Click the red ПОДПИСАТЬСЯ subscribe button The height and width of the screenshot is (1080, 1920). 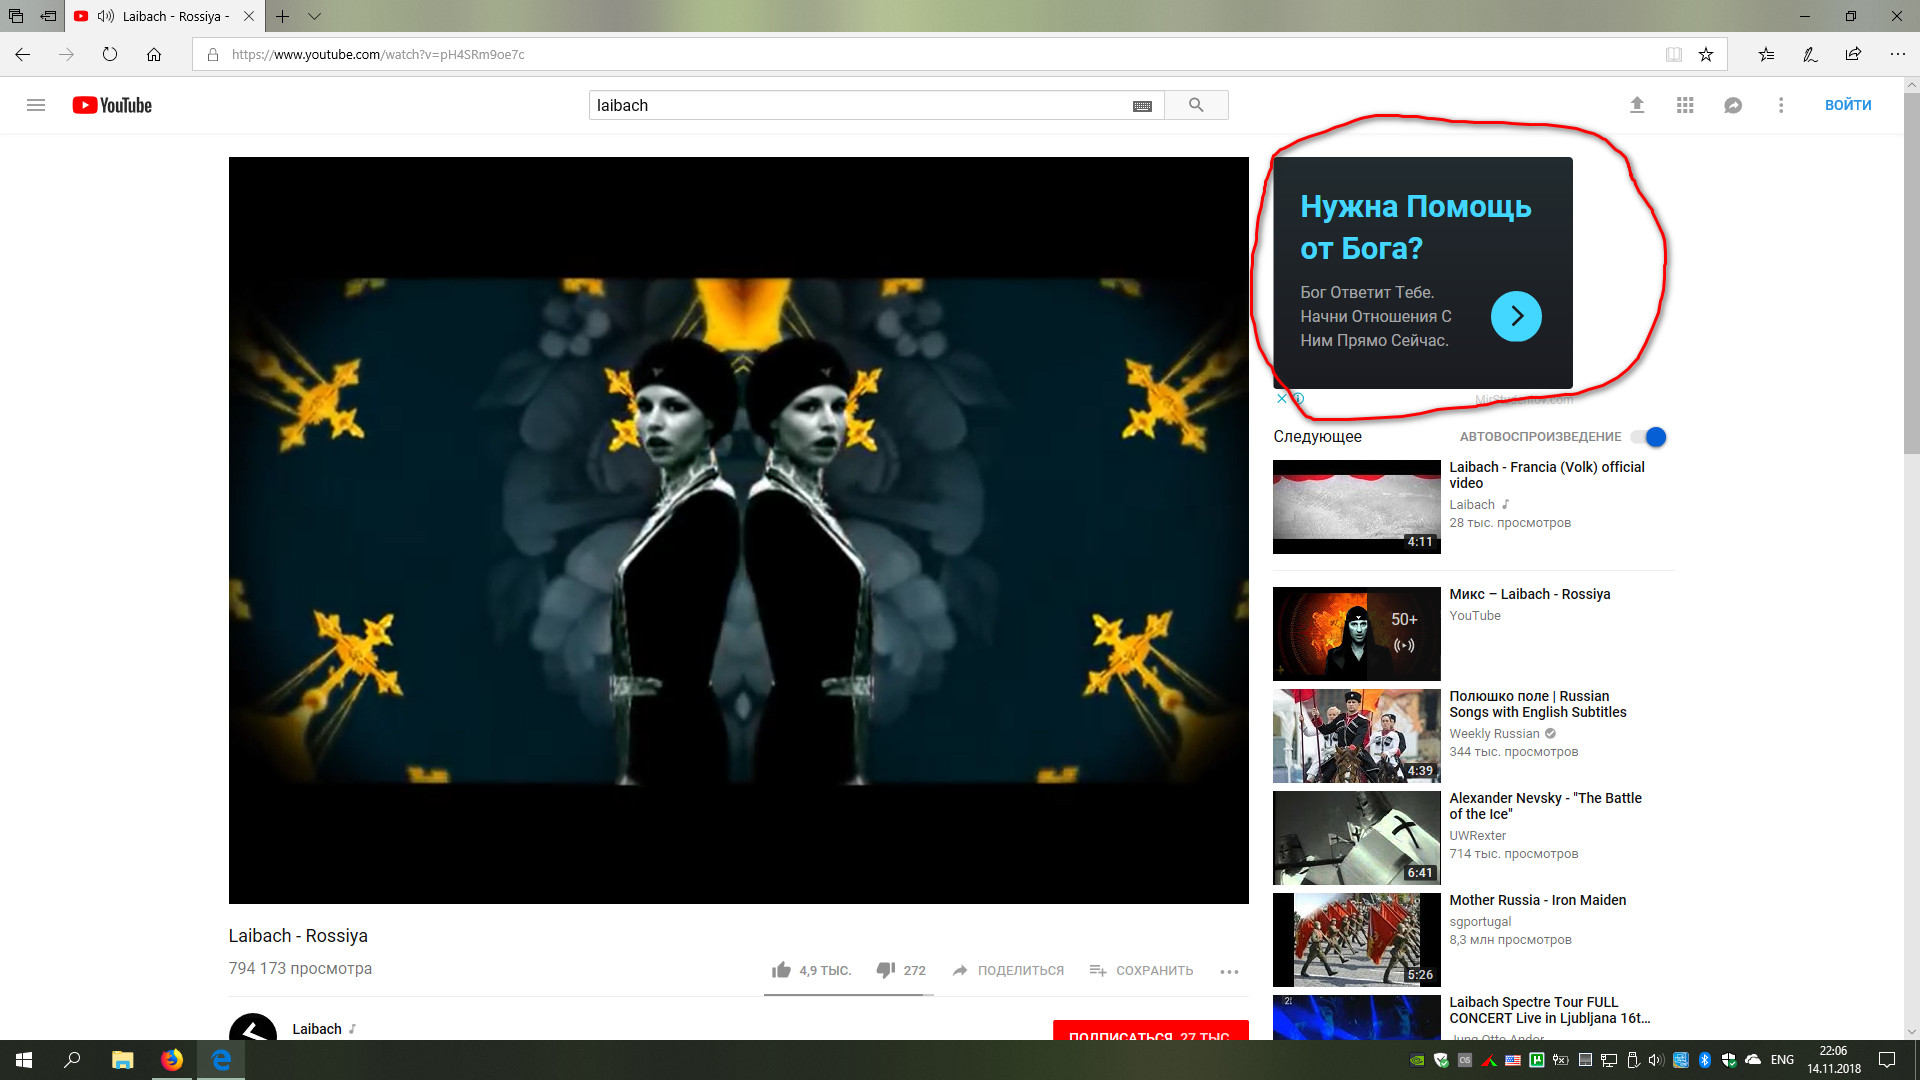1150,1030
